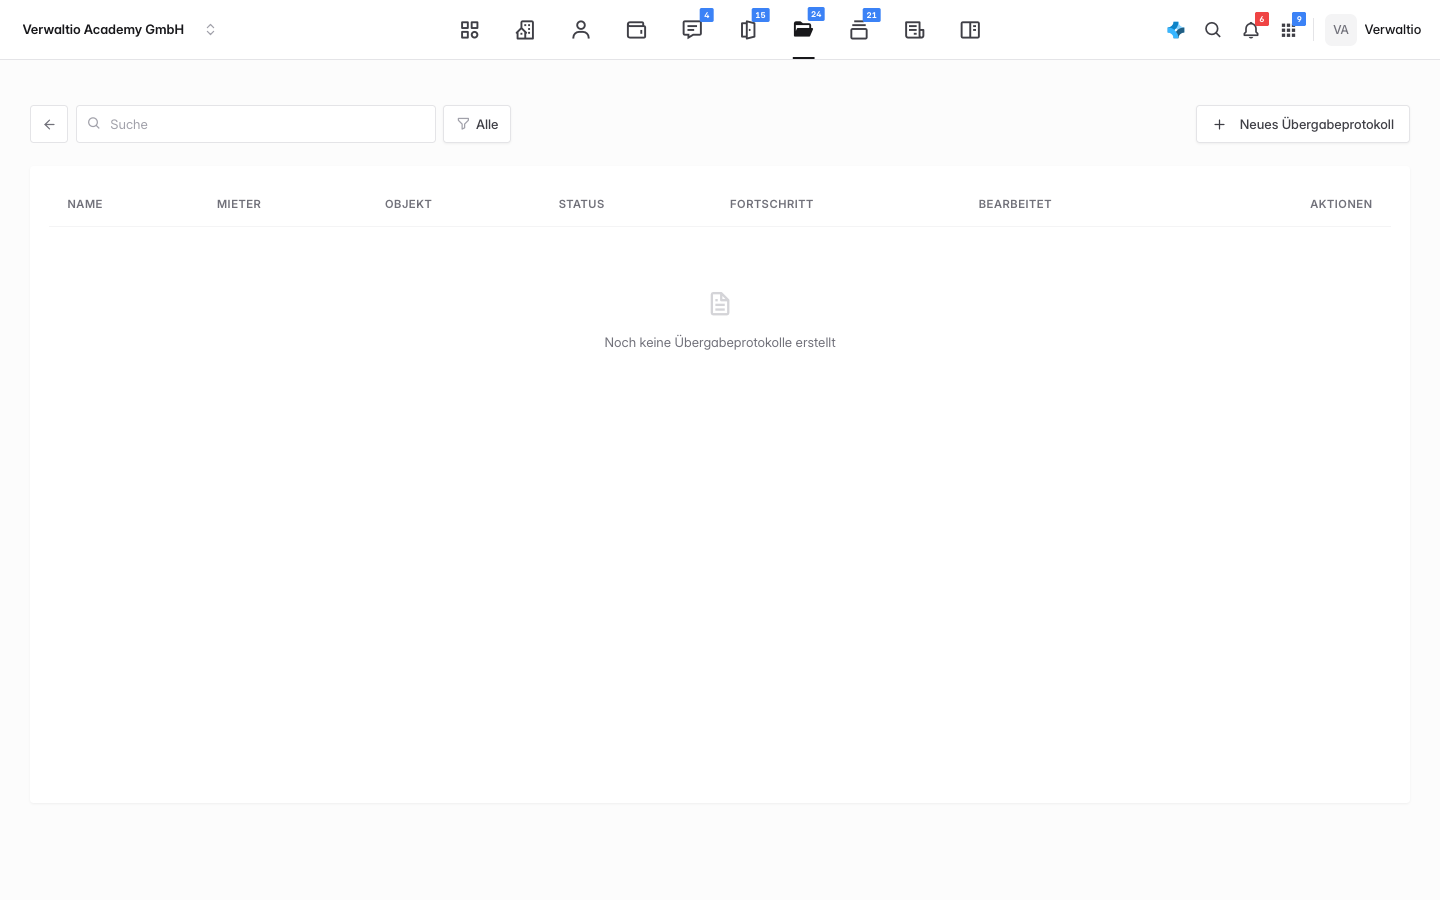Open the door icon with badge 15

tap(748, 30)
